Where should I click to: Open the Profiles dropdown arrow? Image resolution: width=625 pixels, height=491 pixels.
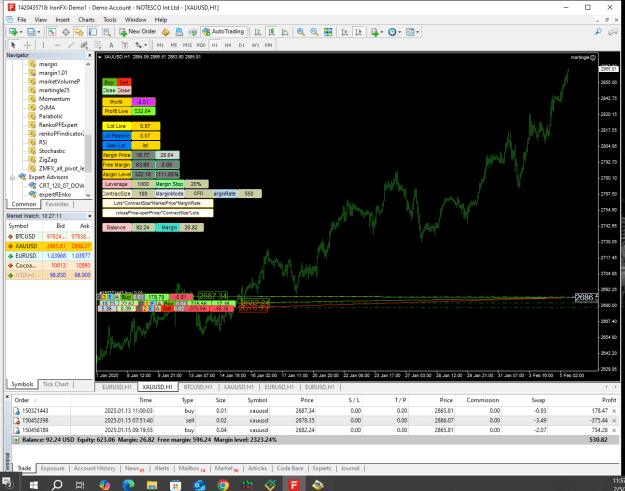[39, 32]
